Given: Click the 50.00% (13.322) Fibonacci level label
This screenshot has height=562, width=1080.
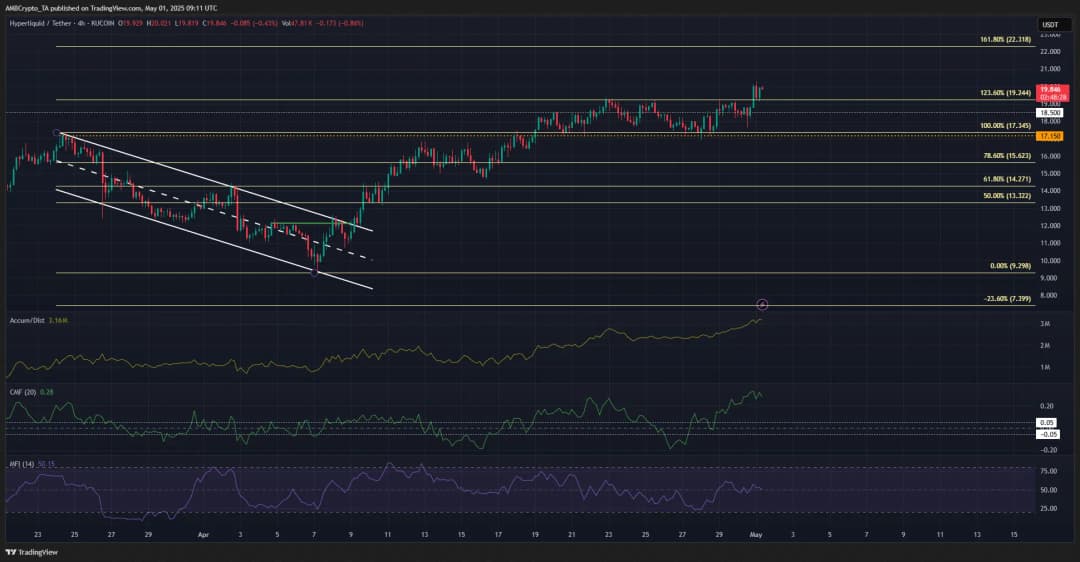Looking at the screenshot, I should pos(1004,196).
